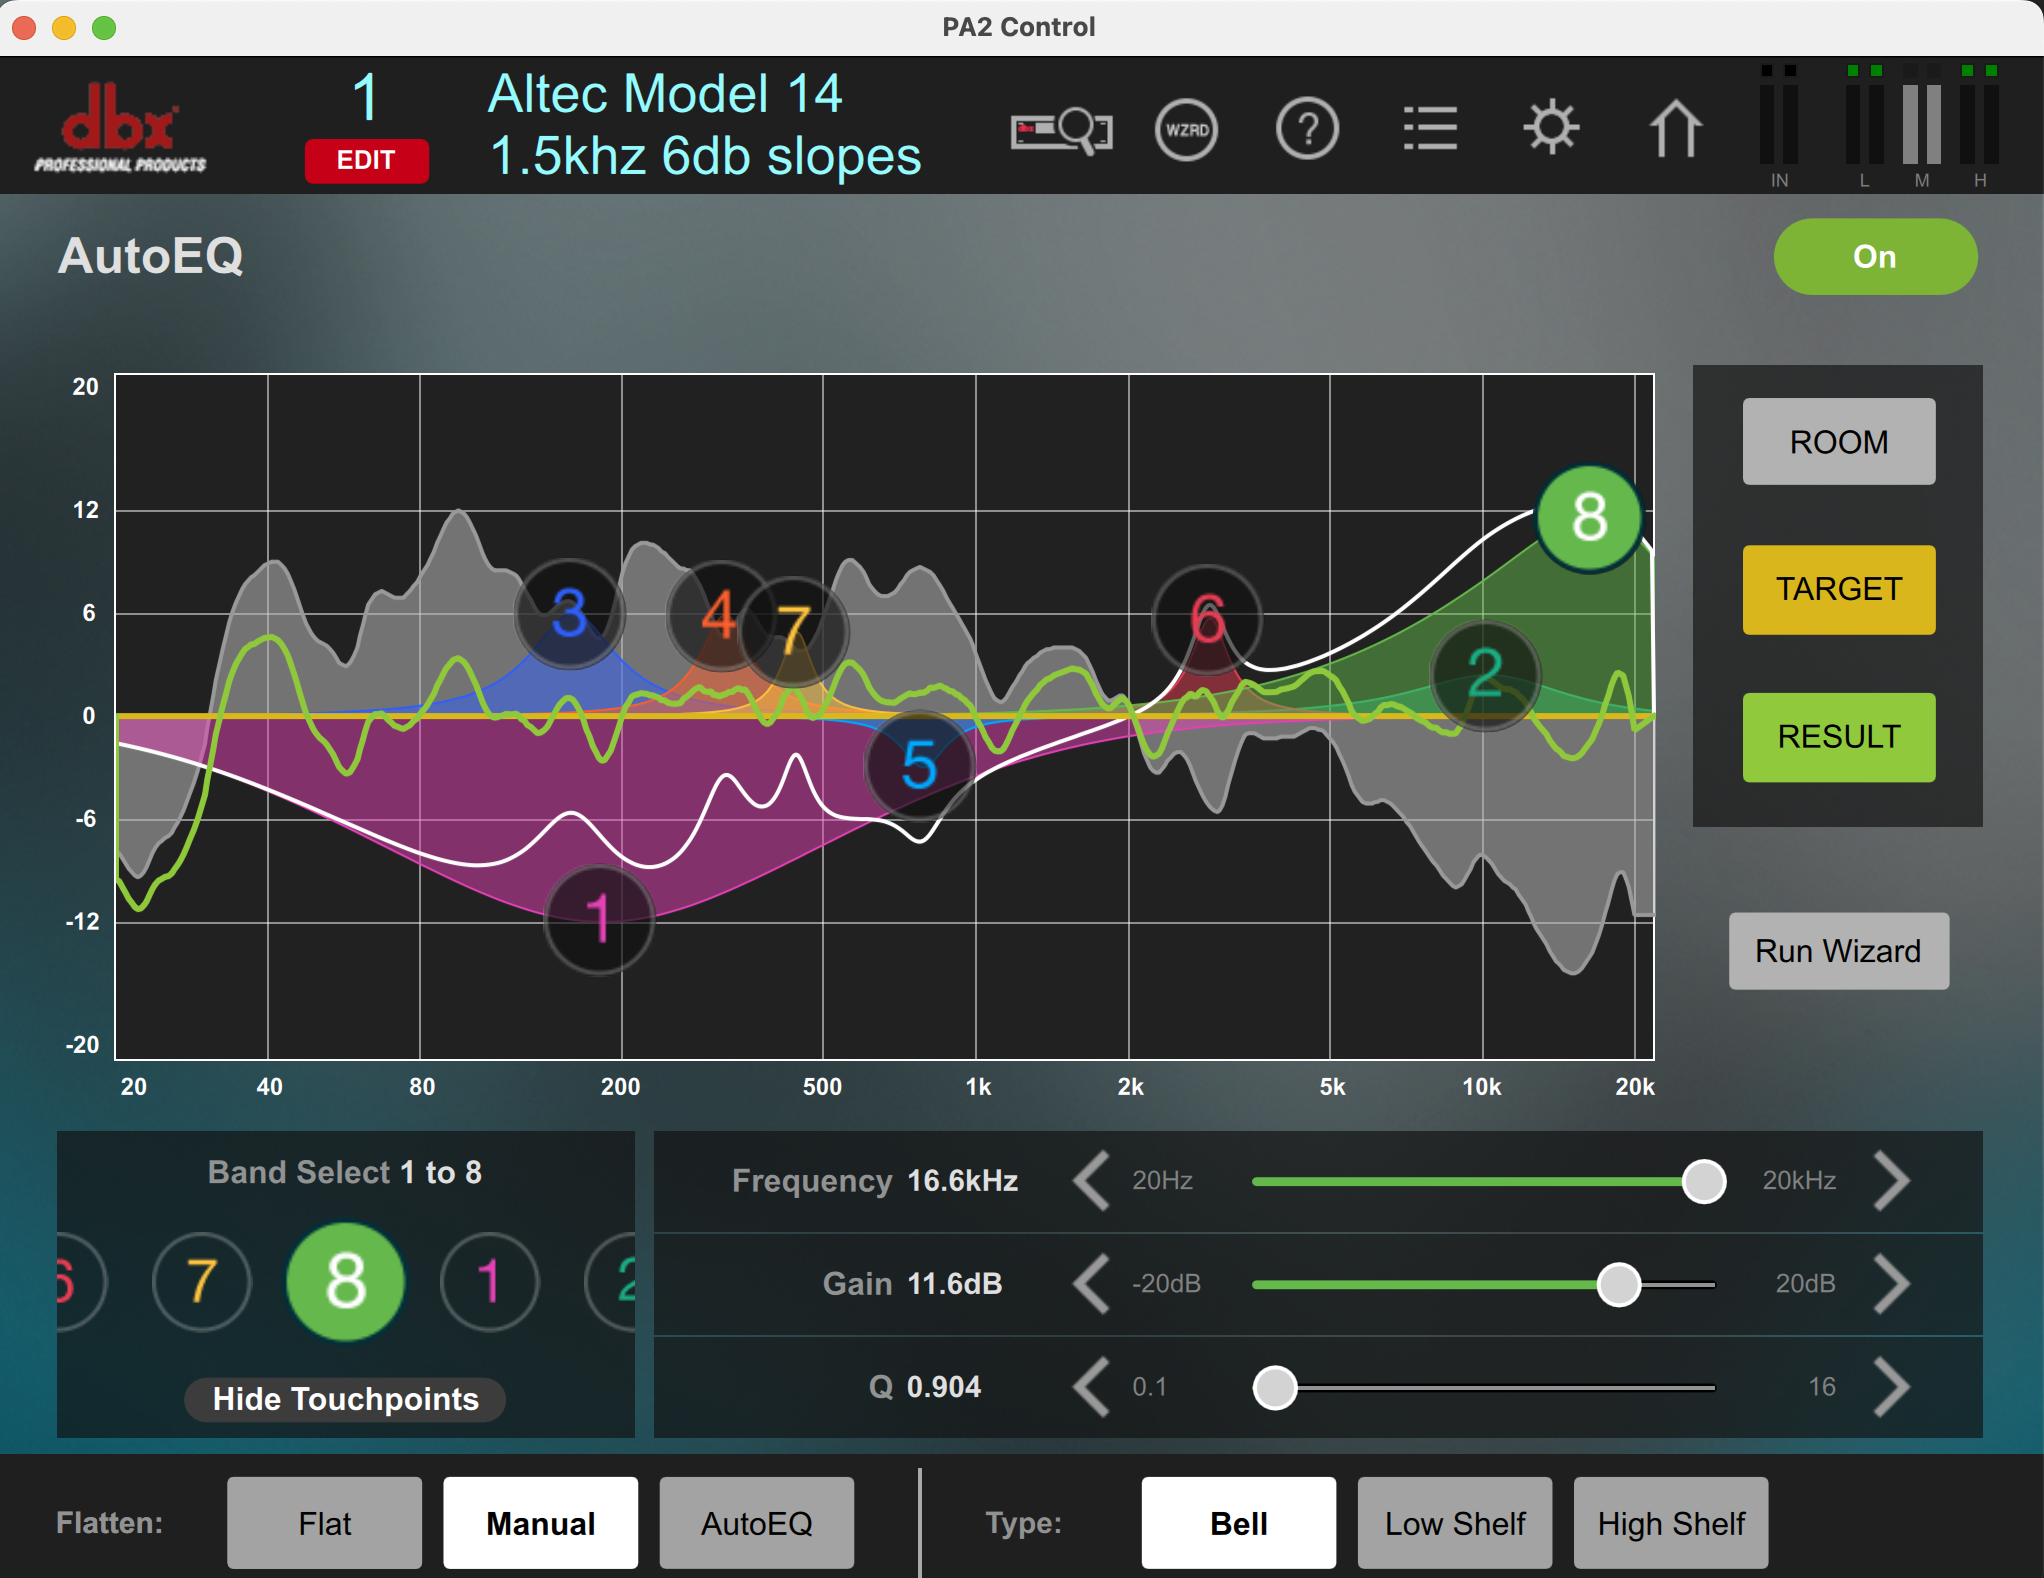Toggle Hide Touchpoints
The height and width of the screenshot is (1578, 2044).
345,1399
